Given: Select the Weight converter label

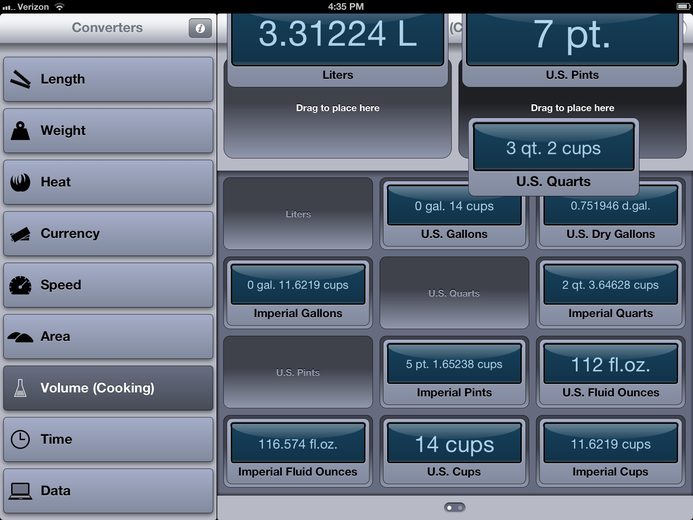Looking at the screenshot, I should coord(63,130).
